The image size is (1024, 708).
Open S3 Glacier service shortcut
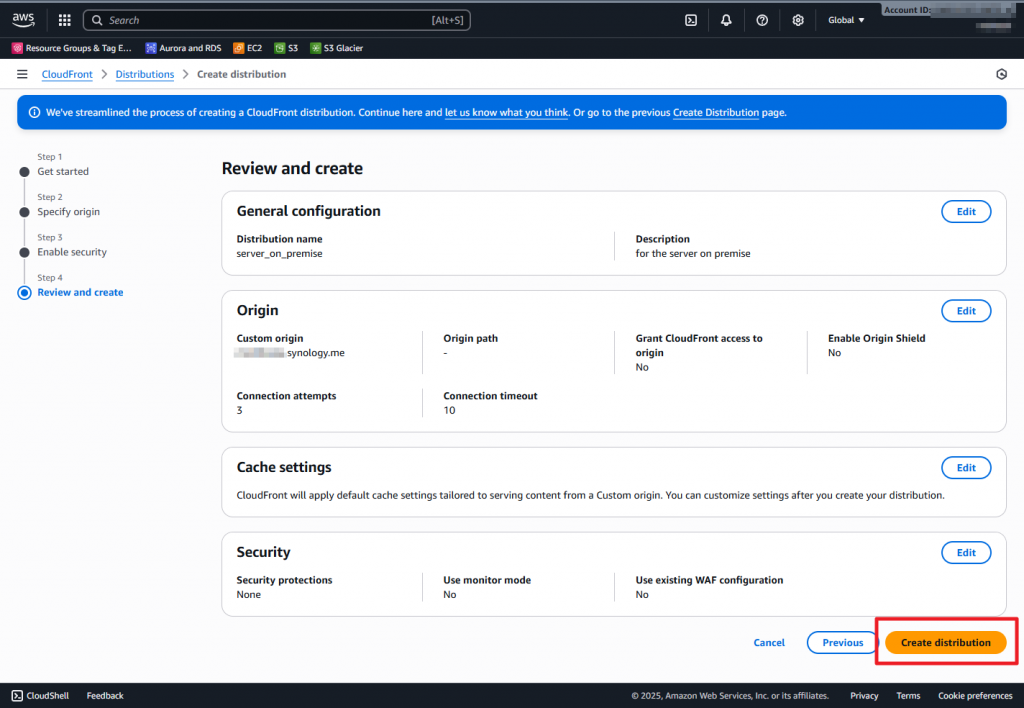click(337, 48)
